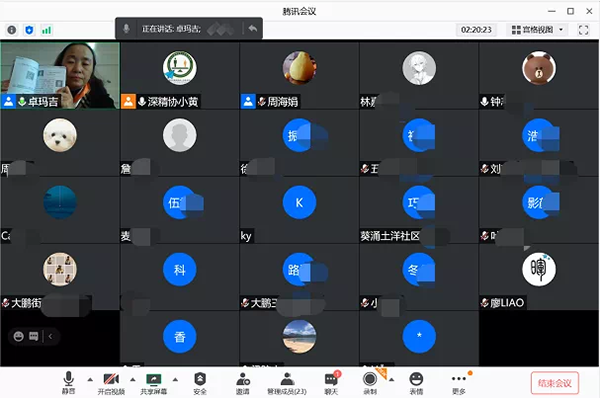Expand video options arrow
The image size is (600, 398).
tap(132, 380)
